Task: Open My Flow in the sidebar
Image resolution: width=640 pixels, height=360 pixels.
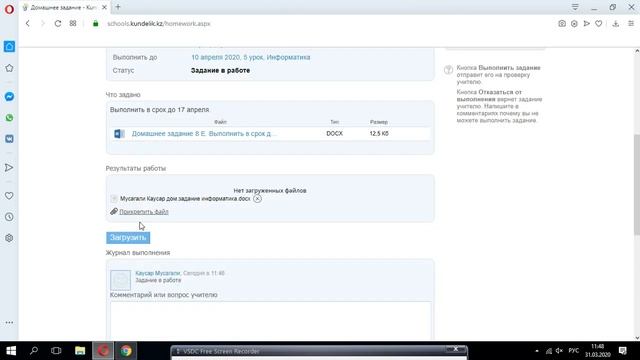Action: pos(9,167)
